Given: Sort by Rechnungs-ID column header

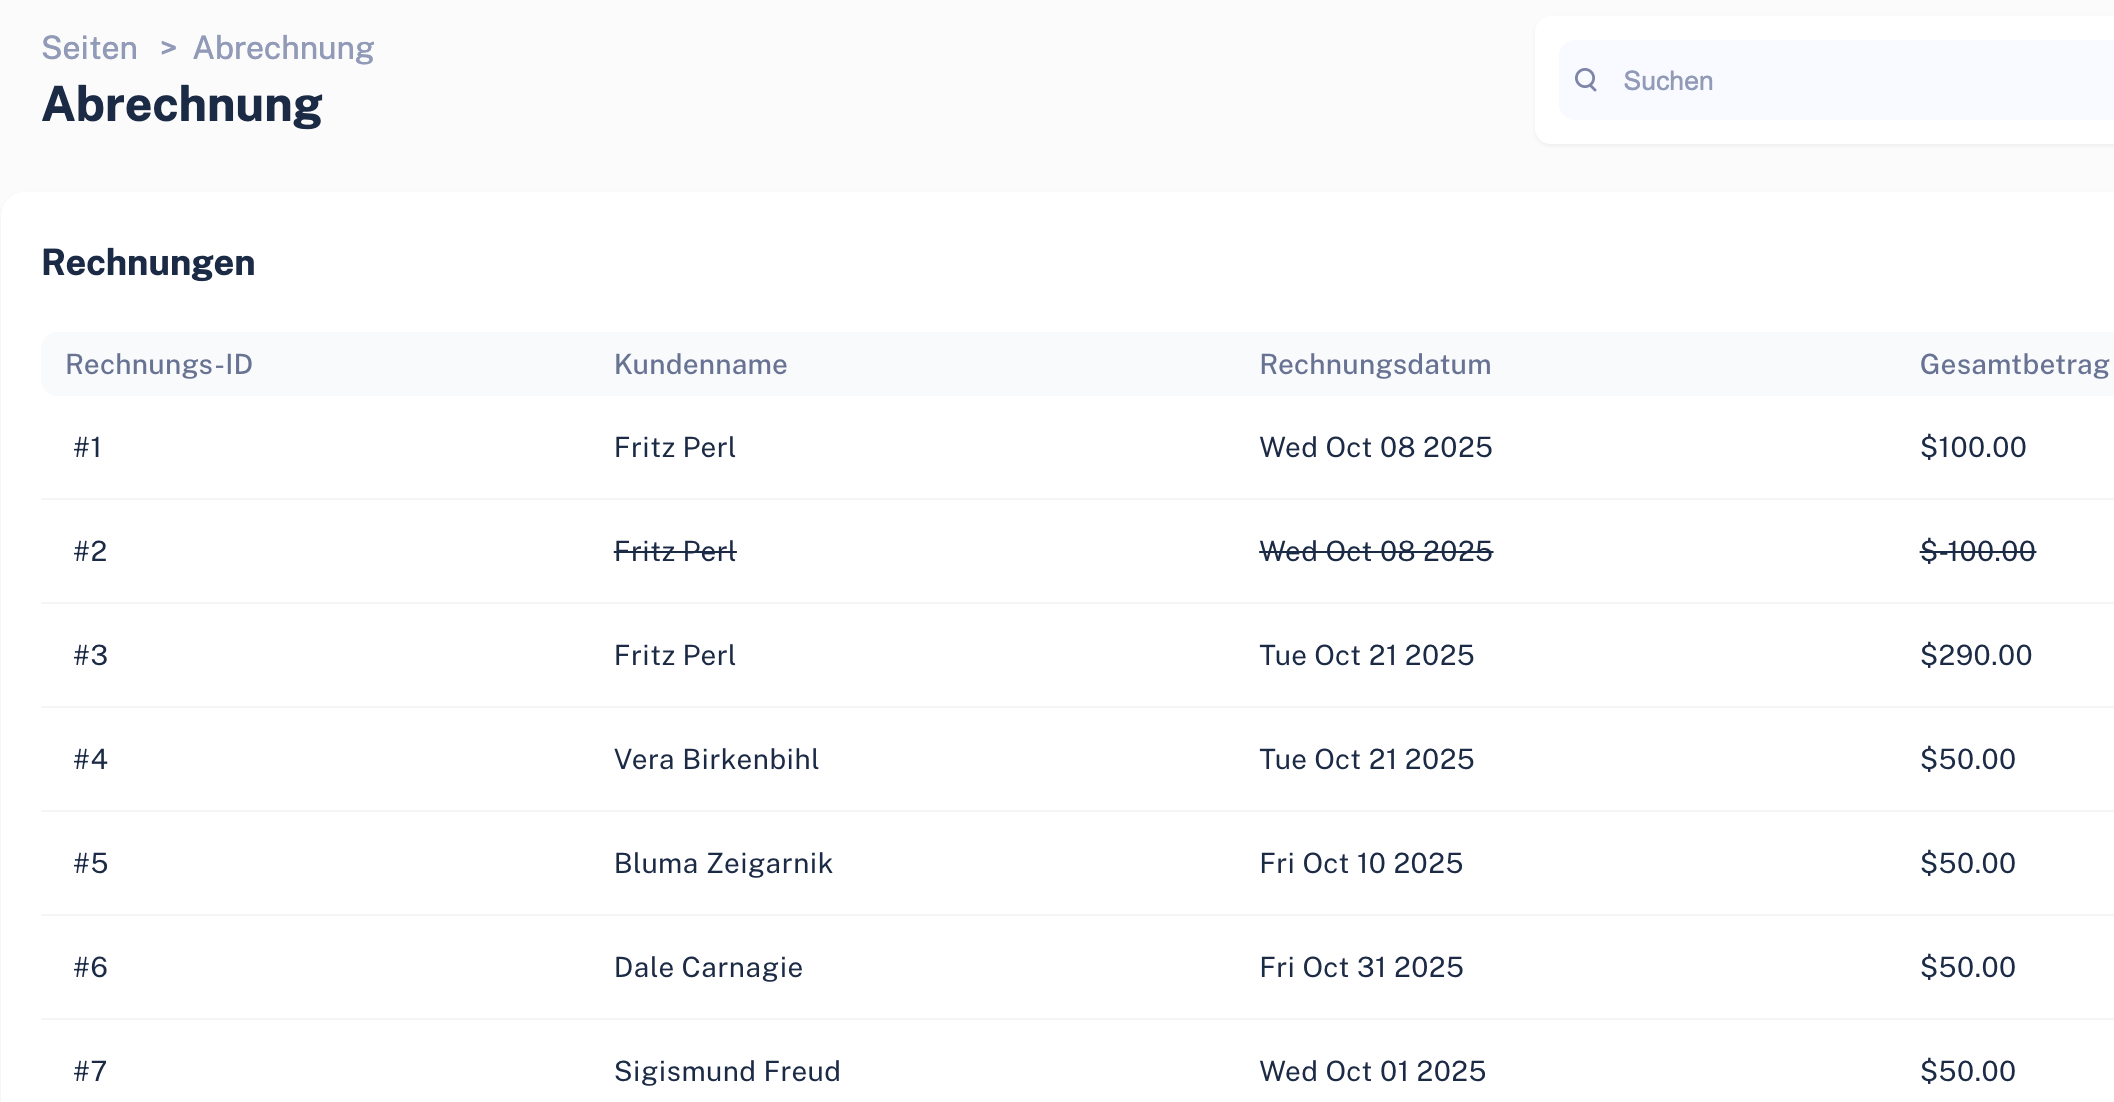Looking at the screenshot, I should pyautogui.click(x=159, y=364).
